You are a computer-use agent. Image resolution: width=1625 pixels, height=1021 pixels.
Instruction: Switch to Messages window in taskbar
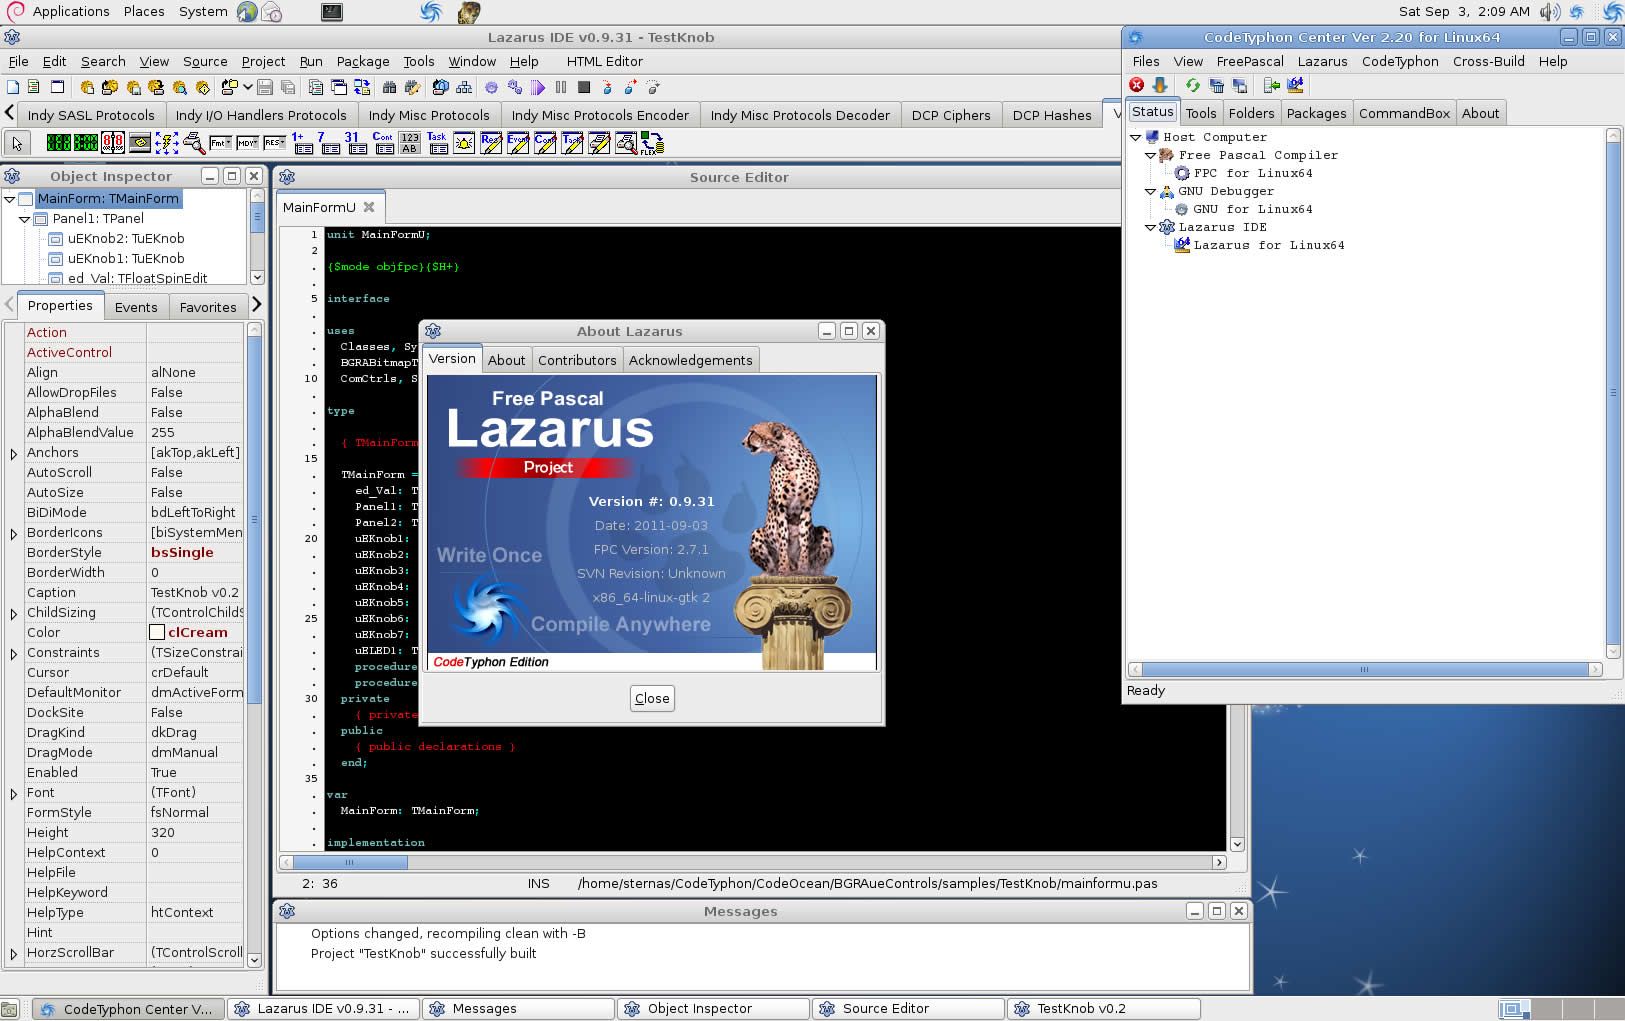click(x=518, y=1008)
